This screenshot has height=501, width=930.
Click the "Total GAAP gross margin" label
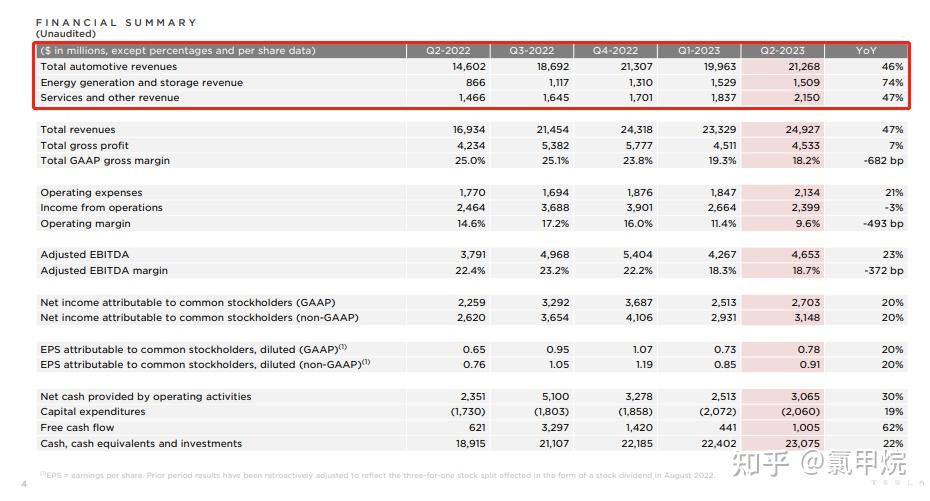[x=105, y=161]
